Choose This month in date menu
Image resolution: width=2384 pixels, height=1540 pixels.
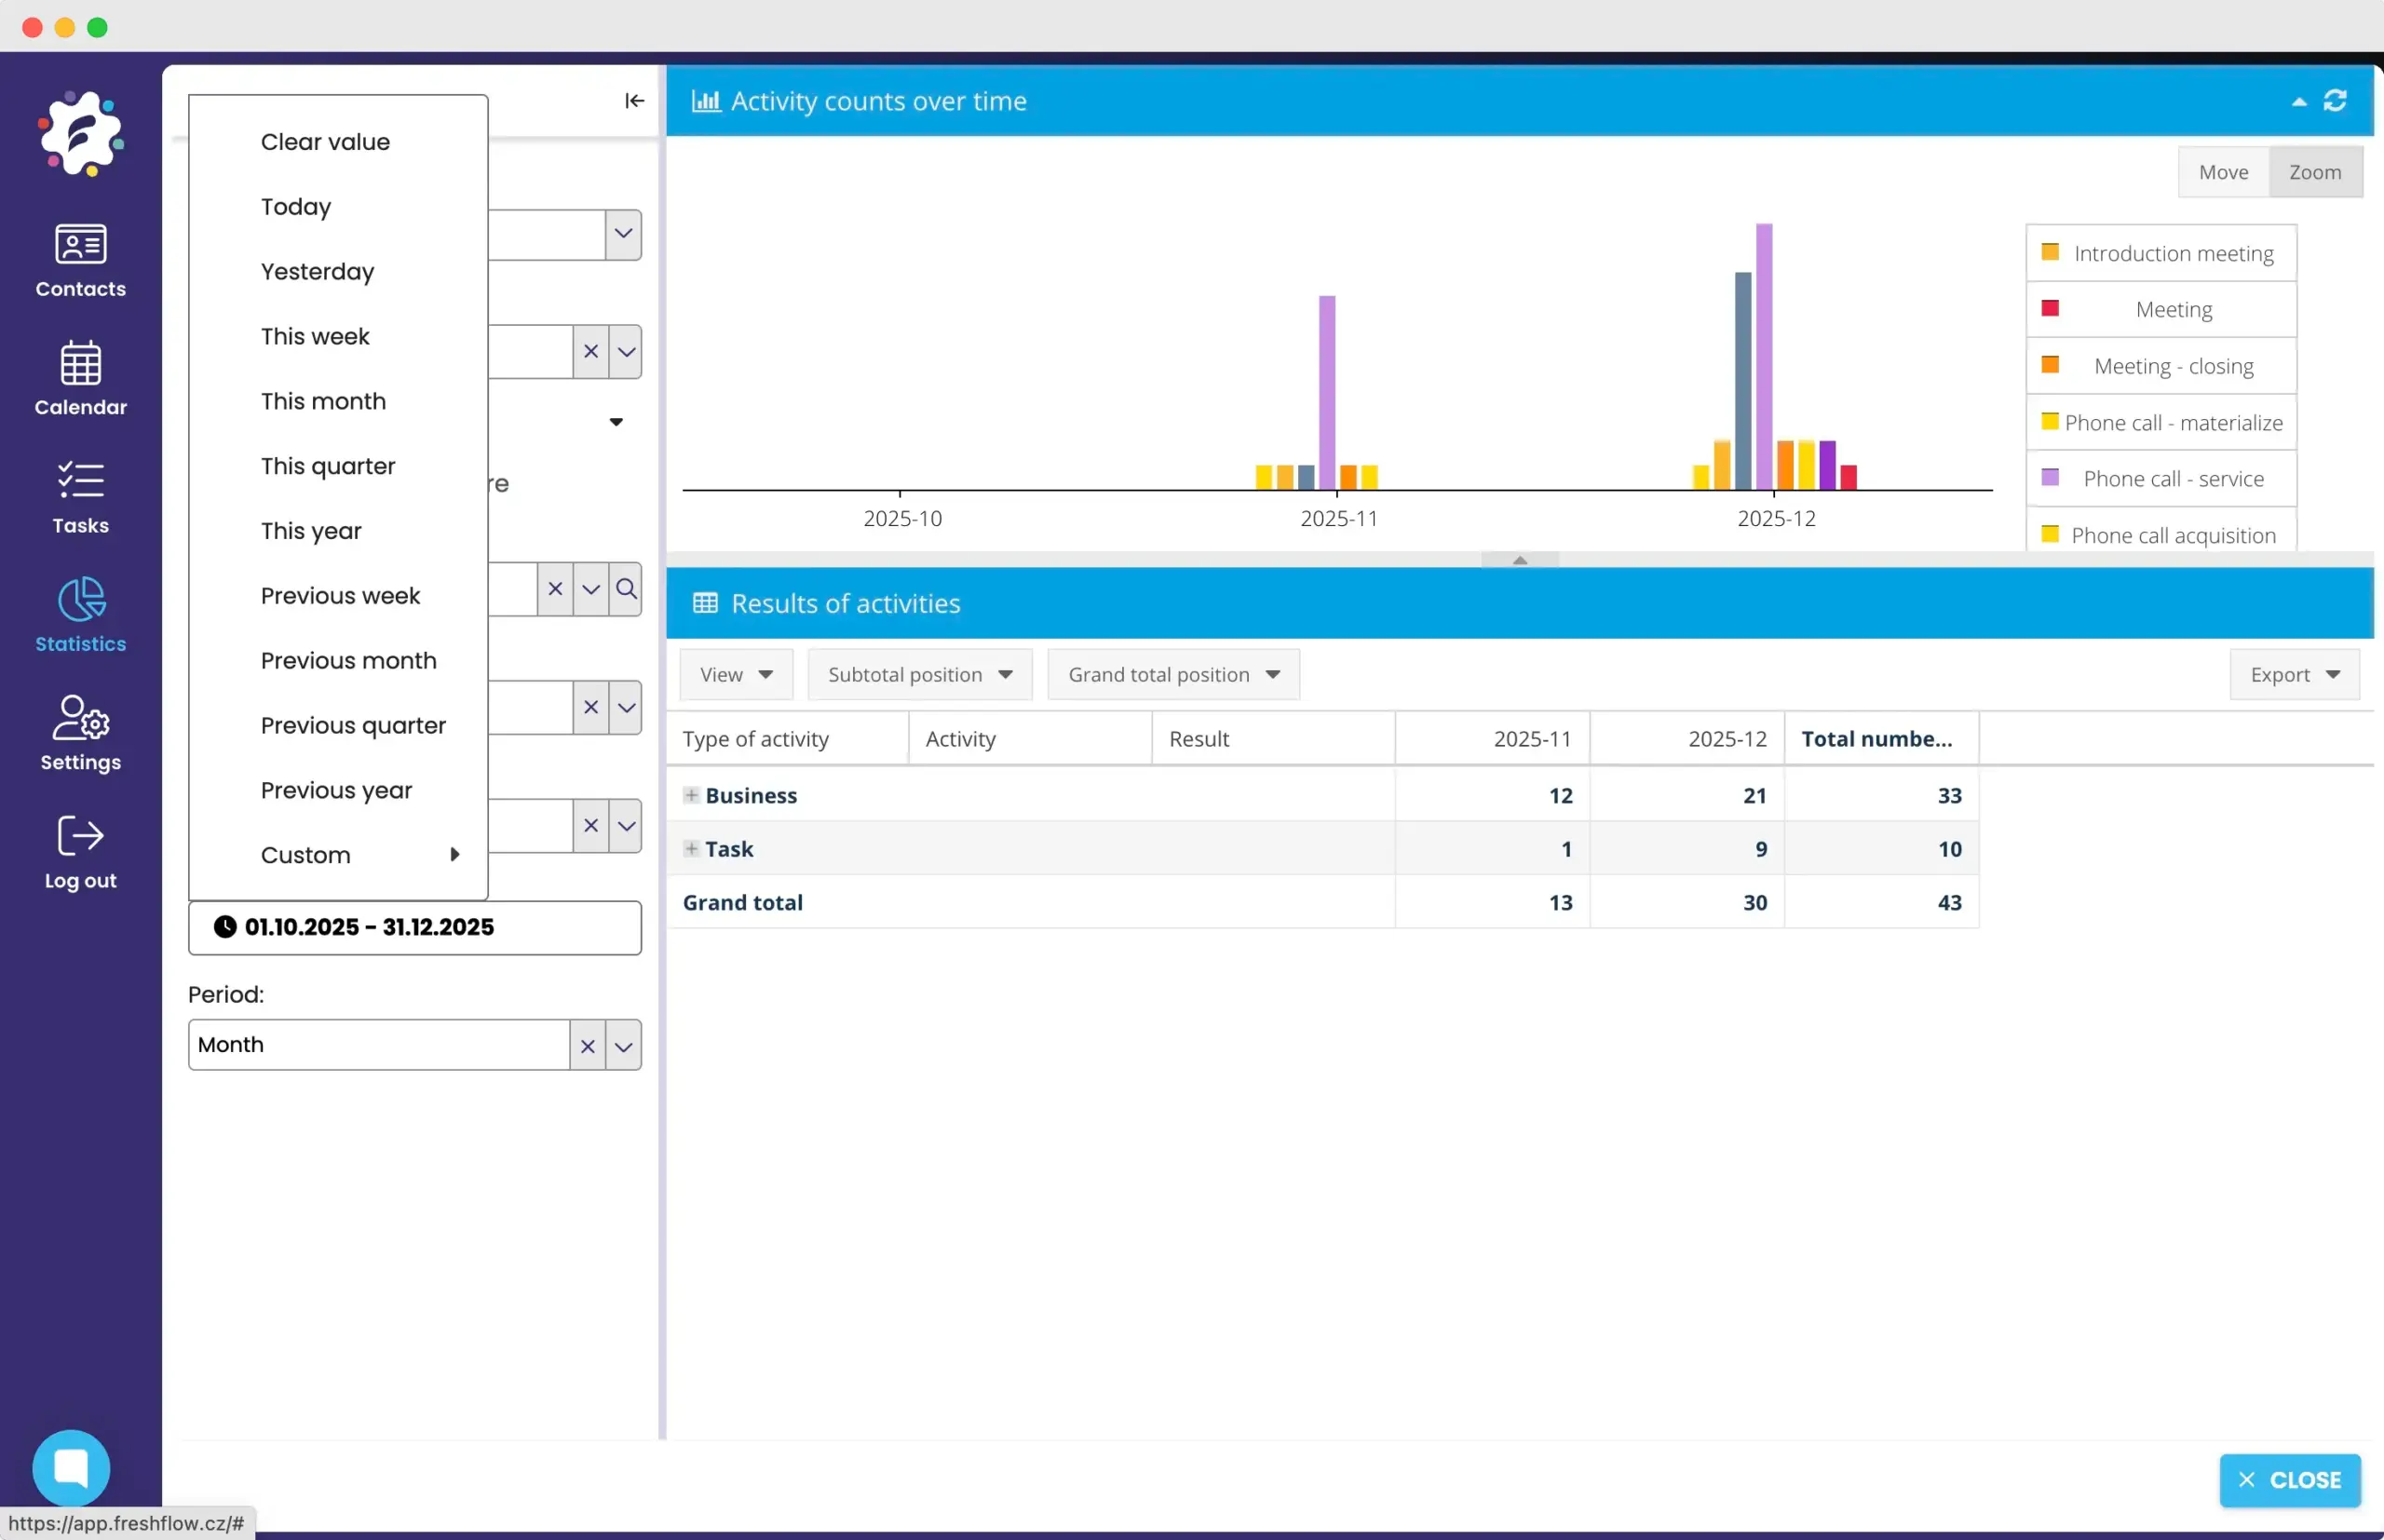tap(323, 401)
